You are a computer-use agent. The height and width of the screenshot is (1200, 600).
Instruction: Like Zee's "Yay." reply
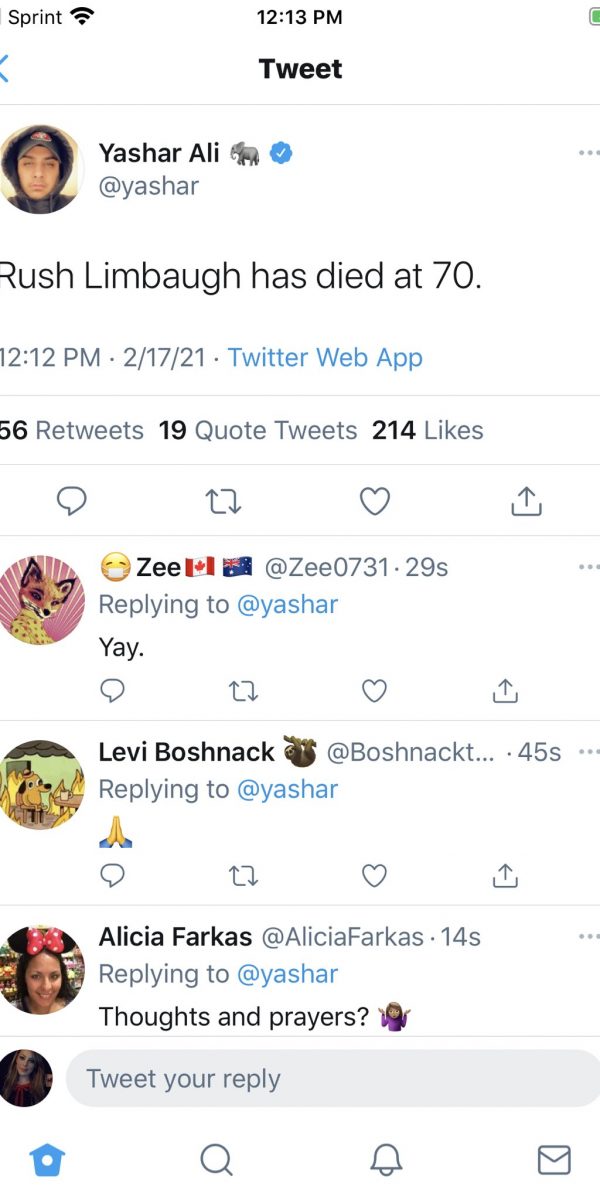[x=374, y=690]
